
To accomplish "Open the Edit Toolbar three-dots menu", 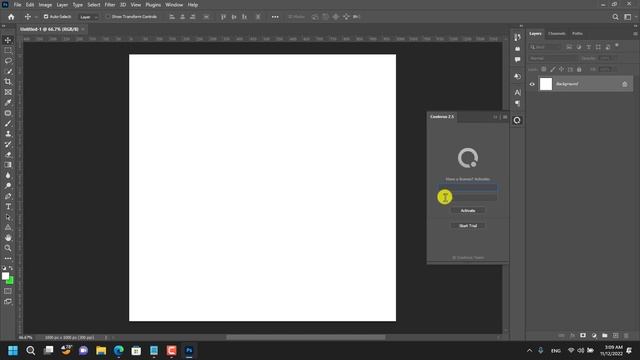I will (8, 258).
